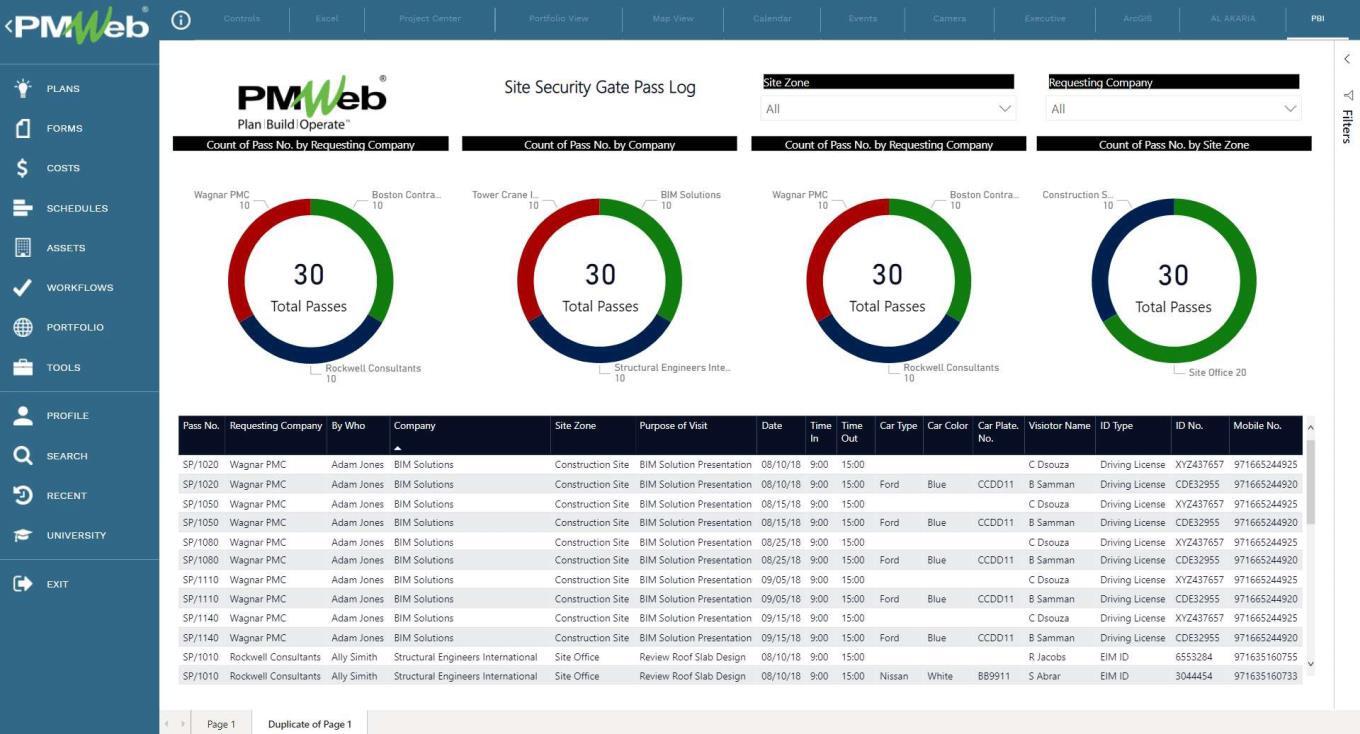Open the Requesting Company dropdown
The height and width of the screenshot is (734, 1360).
click(x=1173, y=108)
